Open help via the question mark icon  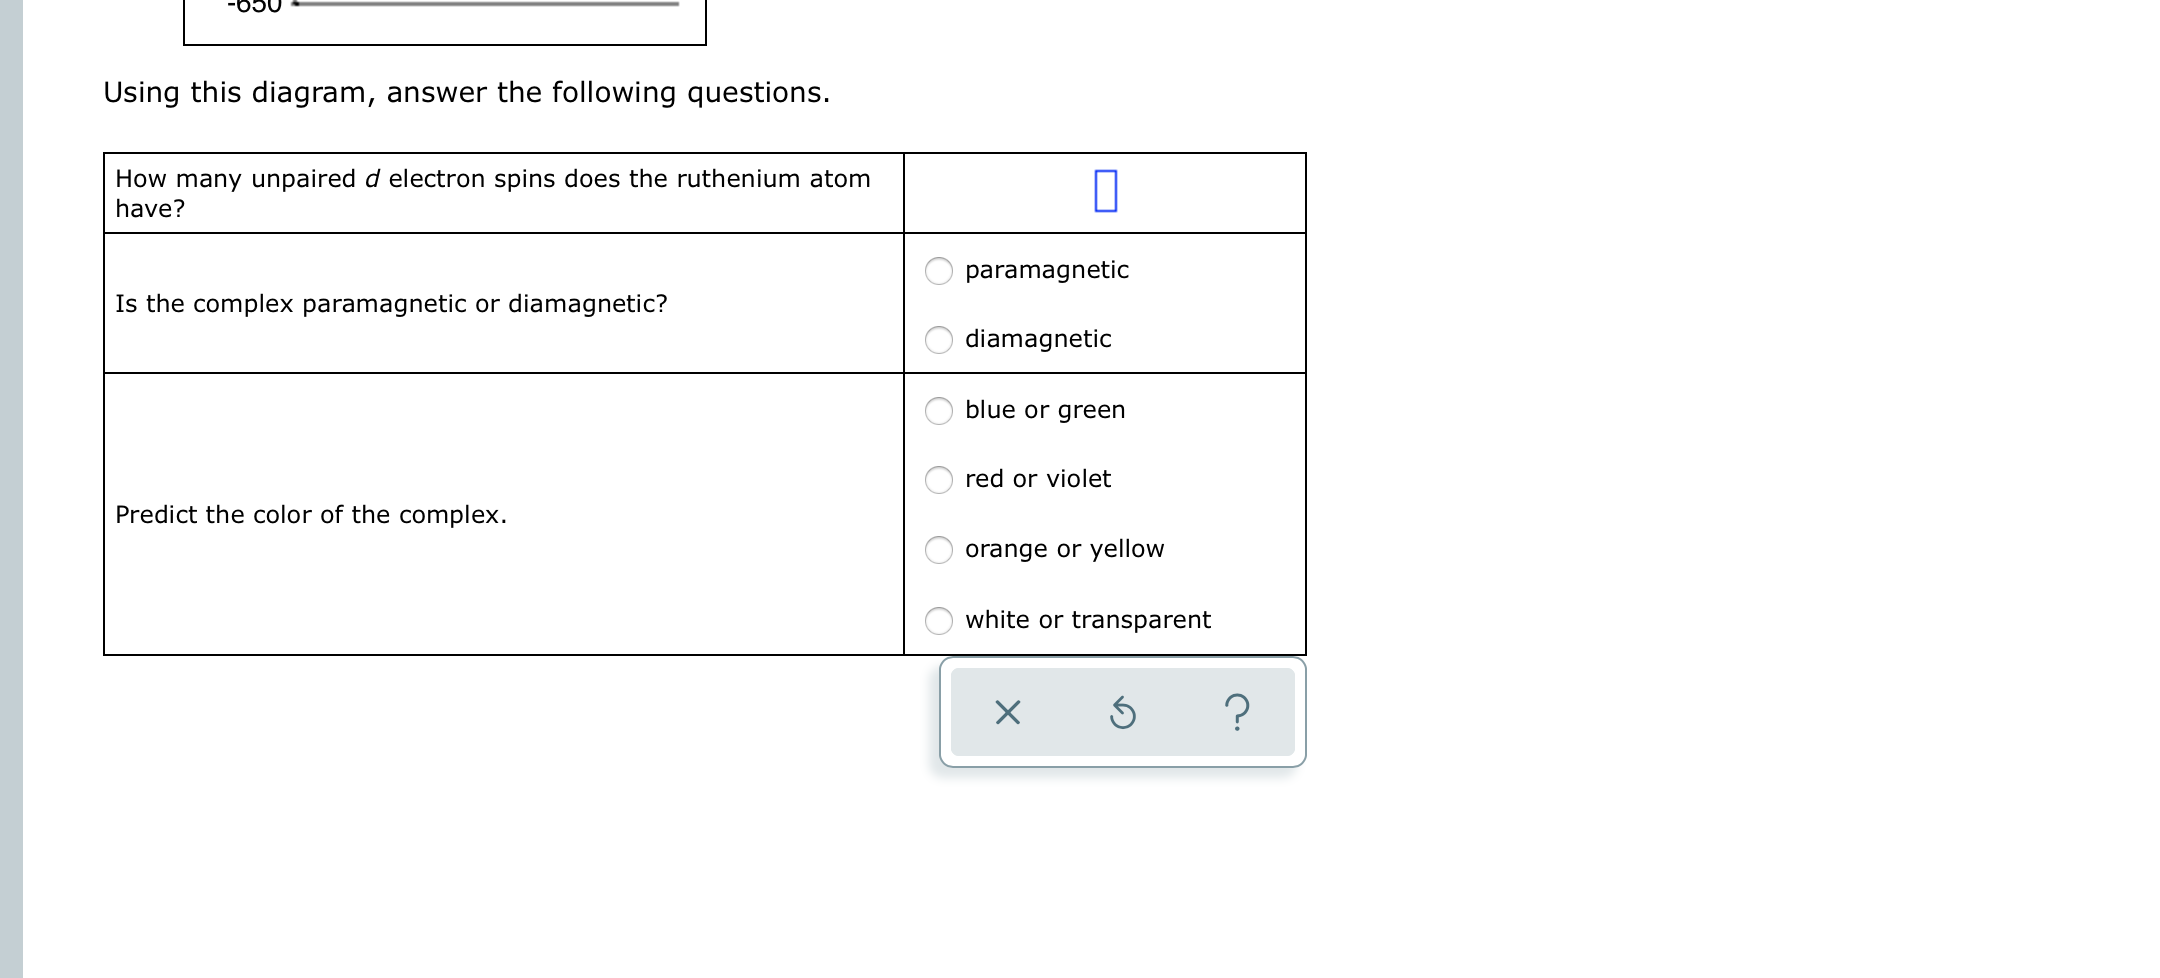pyautogui.click(x=1240, y=712)
